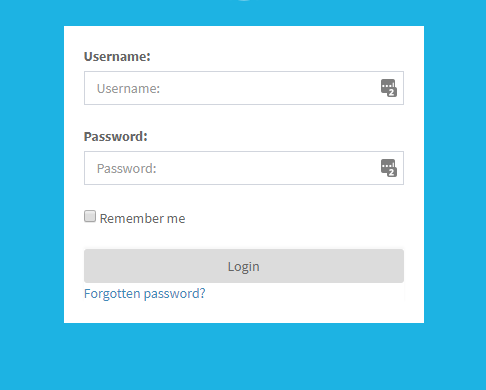This screenshot has height=390, width=486.
Task: Open password manager icon in Username field
Action: [x=389, y=88]
